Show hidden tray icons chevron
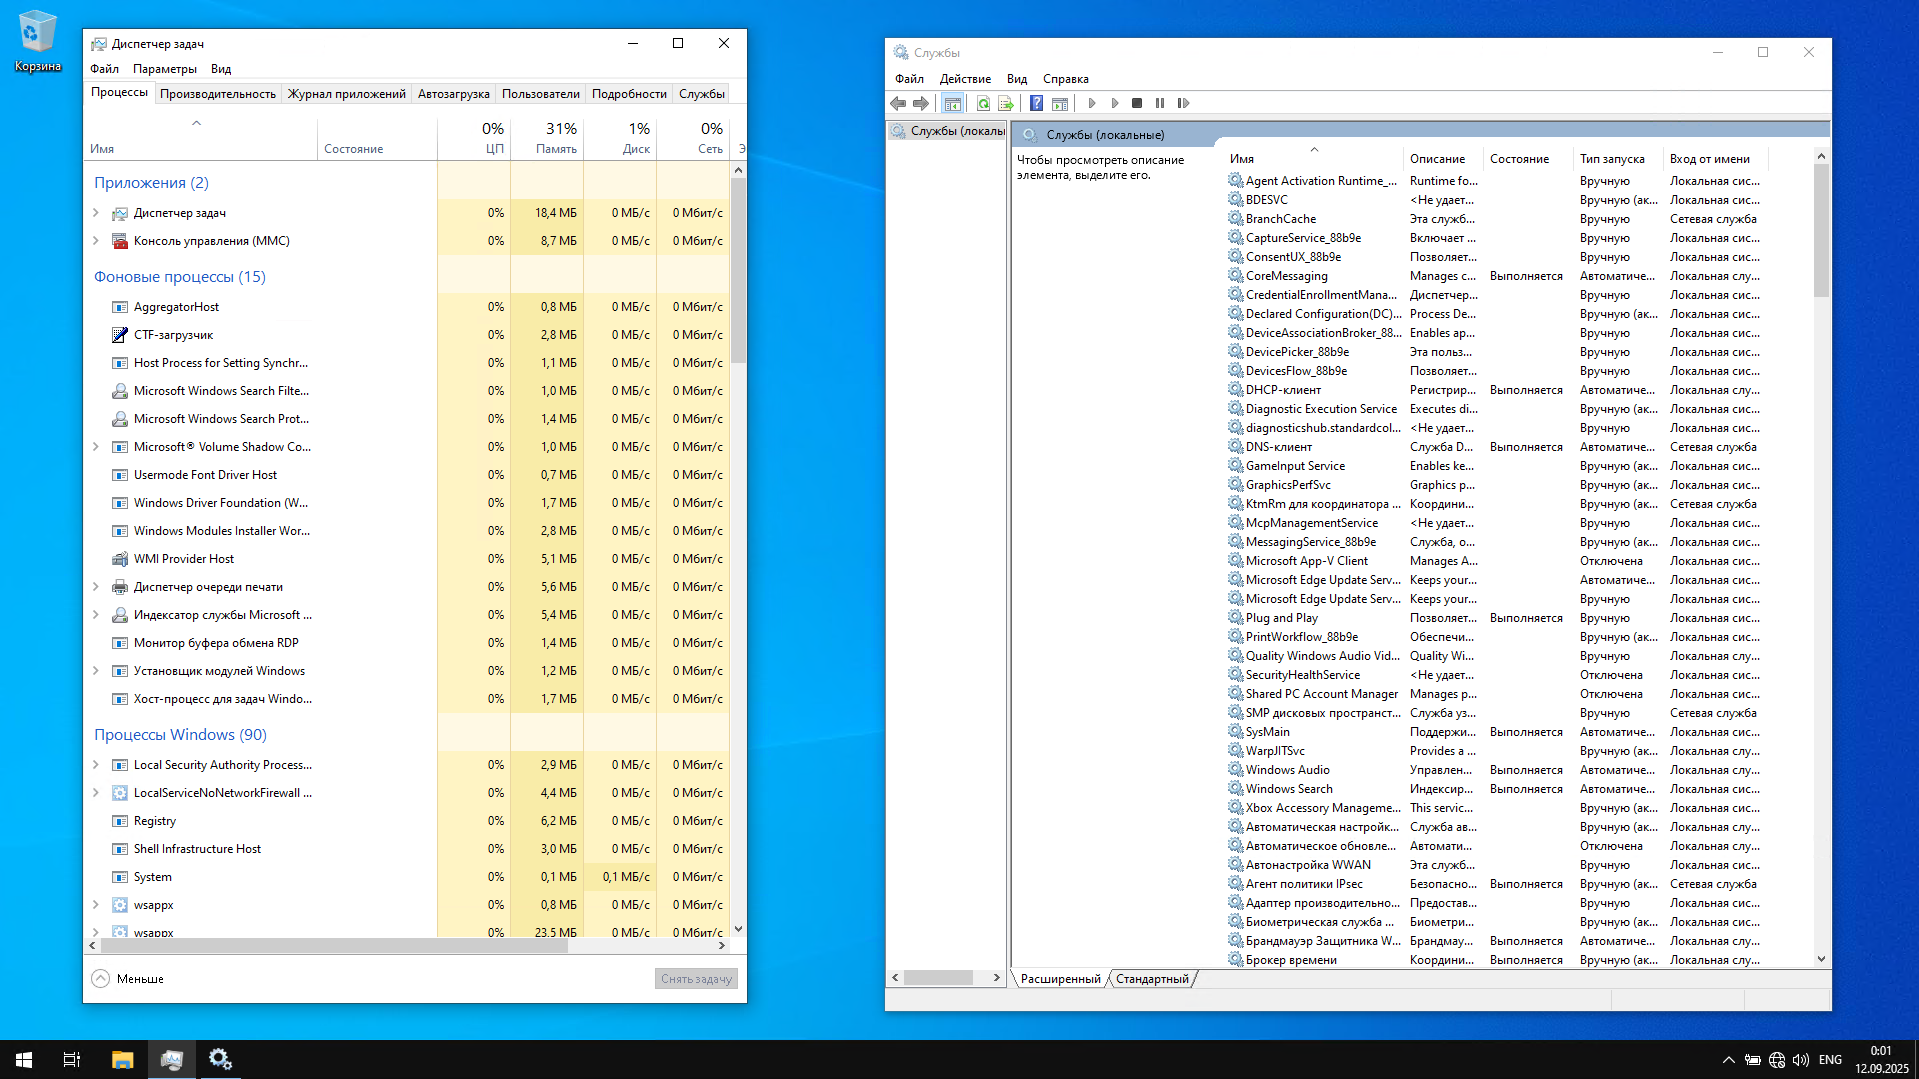The width and height of the screenshot is (1919, 1079). coord(1728,1060)
